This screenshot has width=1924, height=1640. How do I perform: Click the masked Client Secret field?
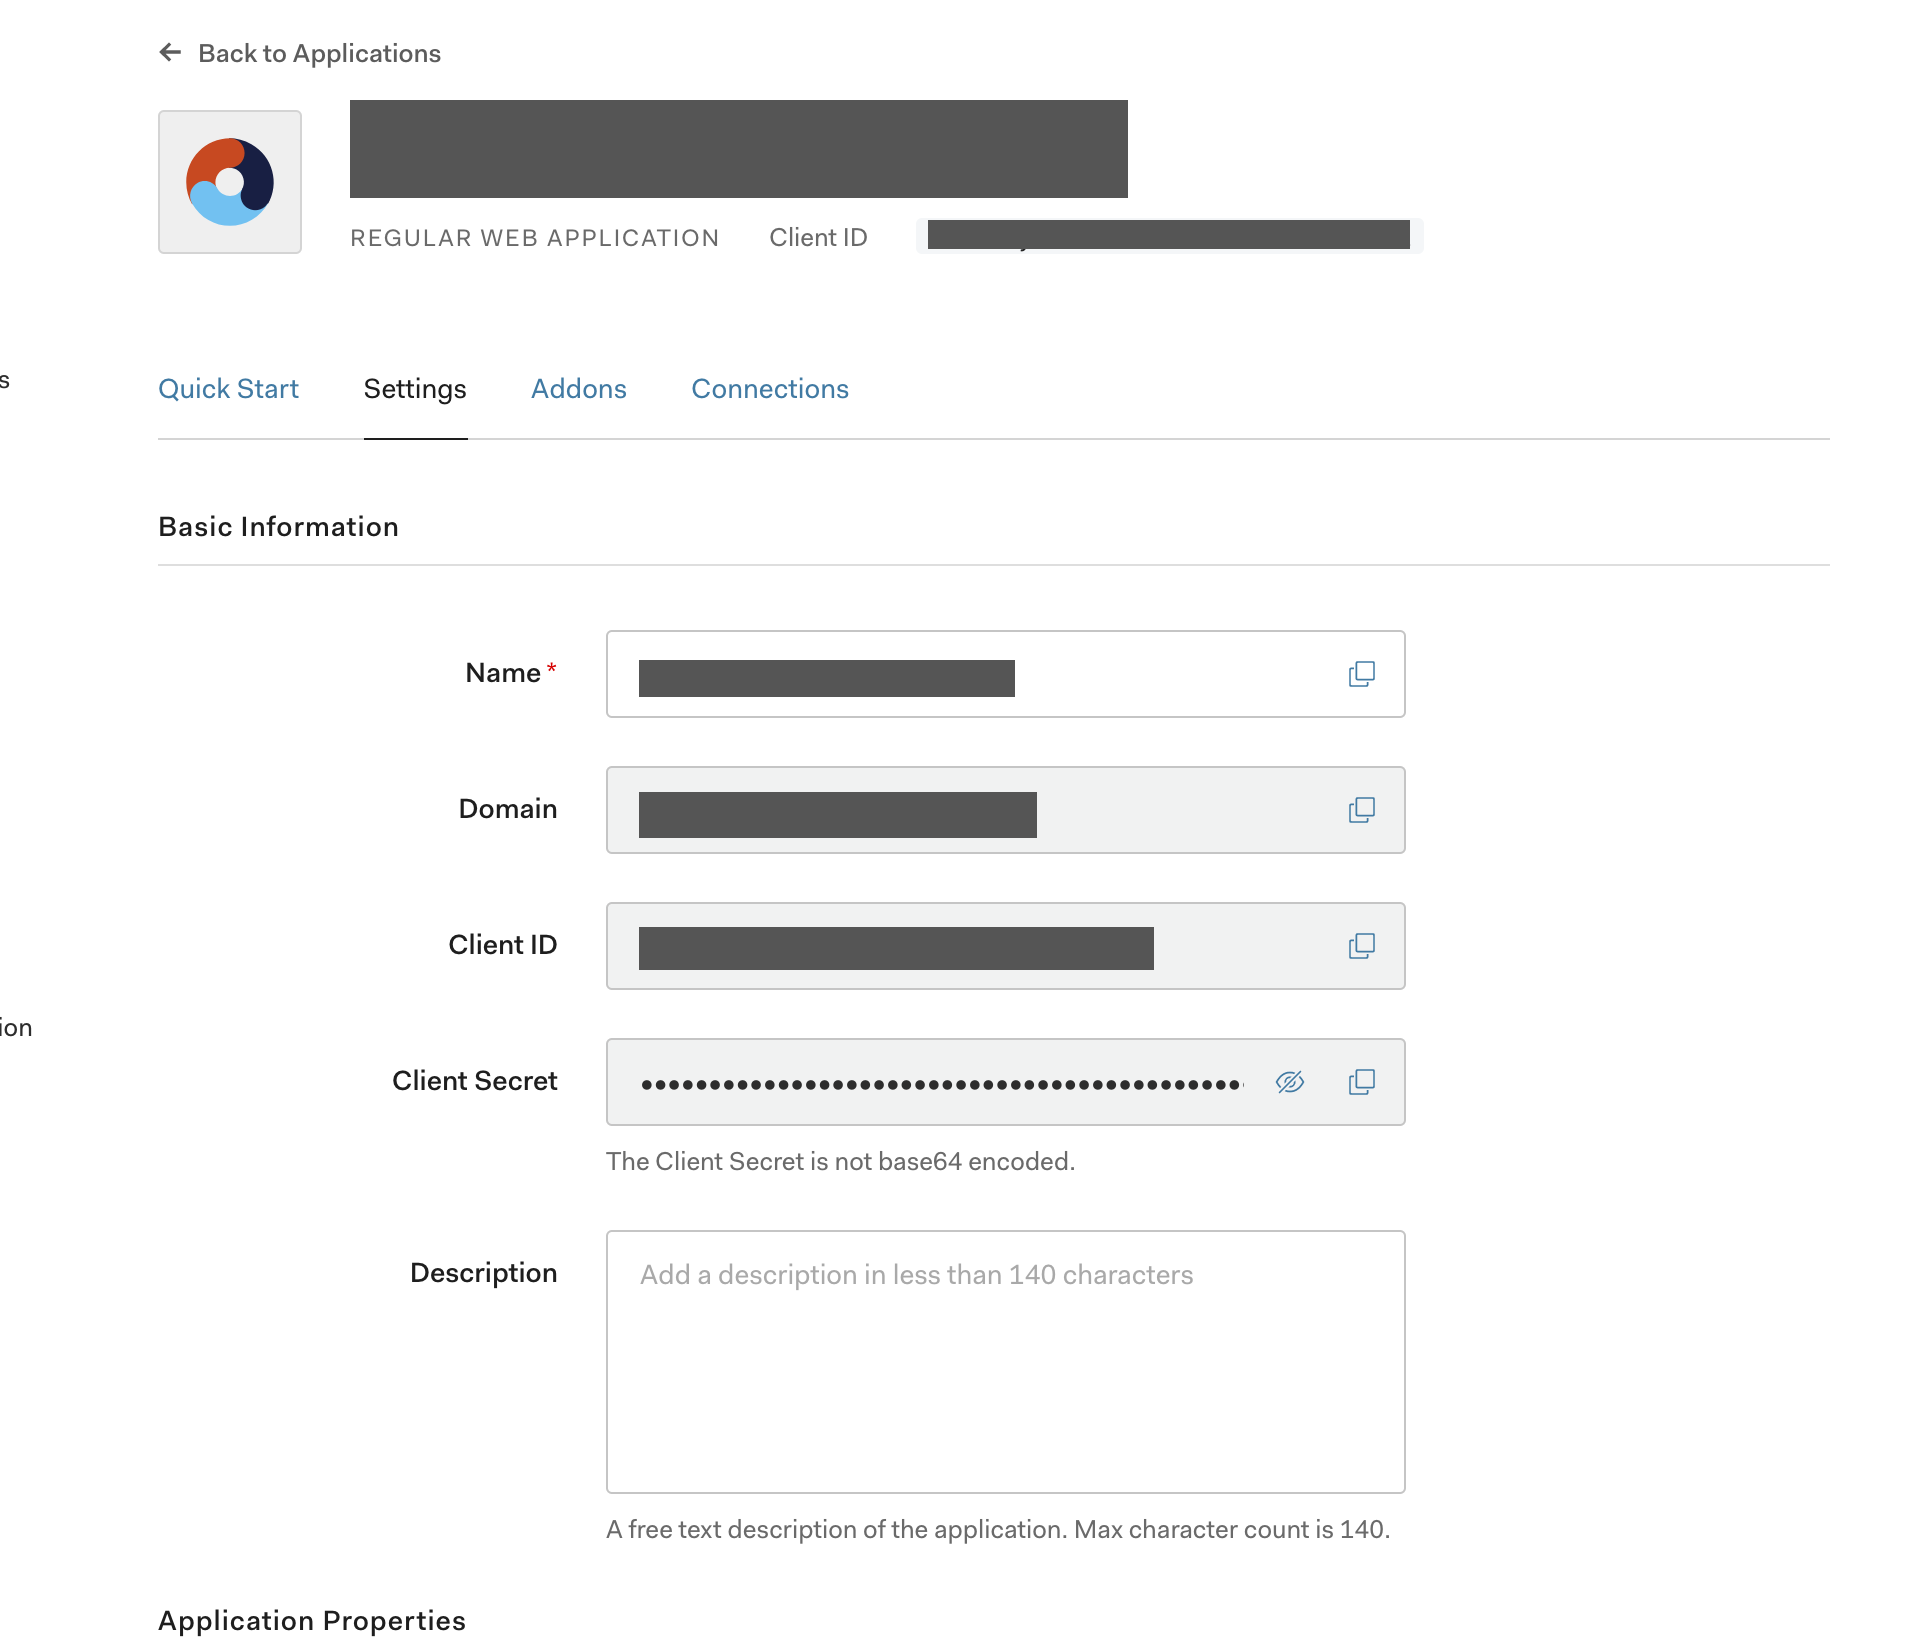(940, 1083)
